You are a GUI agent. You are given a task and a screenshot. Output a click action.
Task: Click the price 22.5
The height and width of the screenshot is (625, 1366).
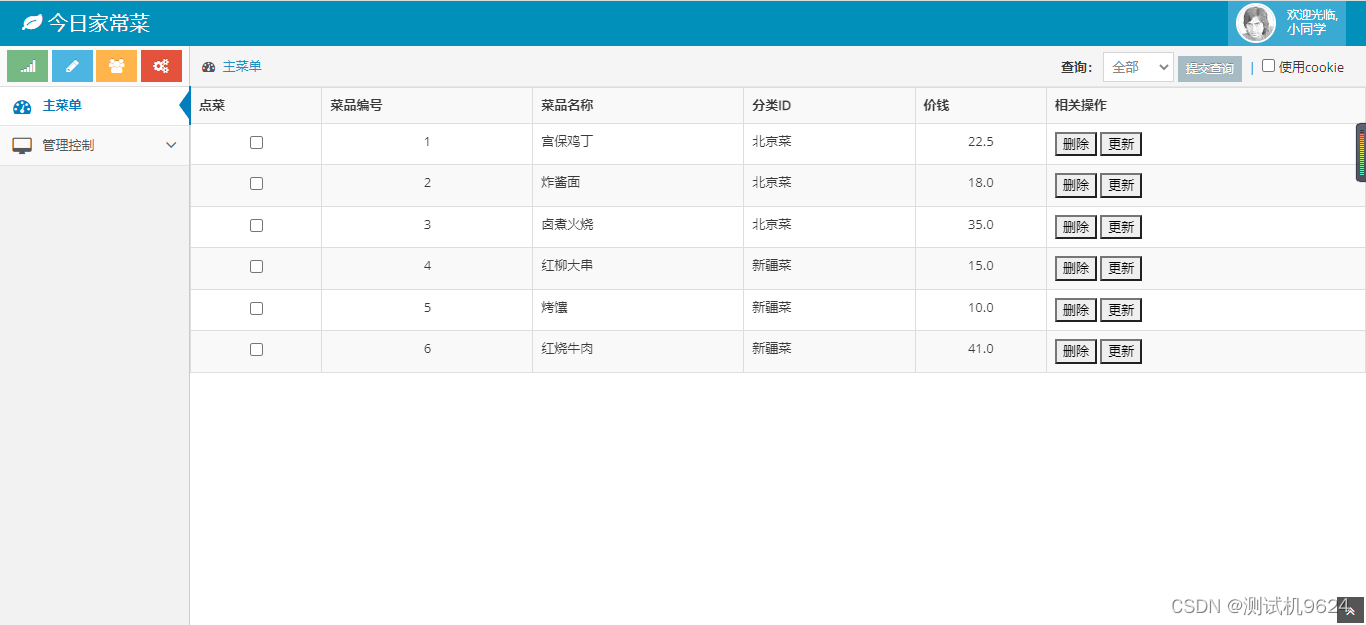click(981, 142)
